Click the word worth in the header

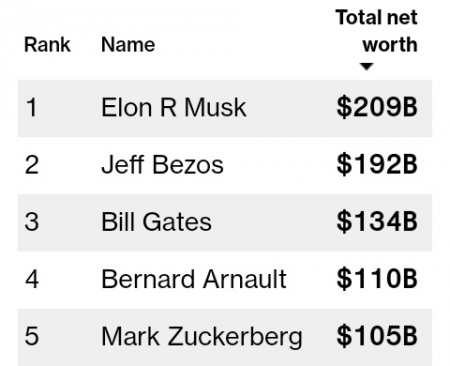pyautogui.click(x=390, y=45)
